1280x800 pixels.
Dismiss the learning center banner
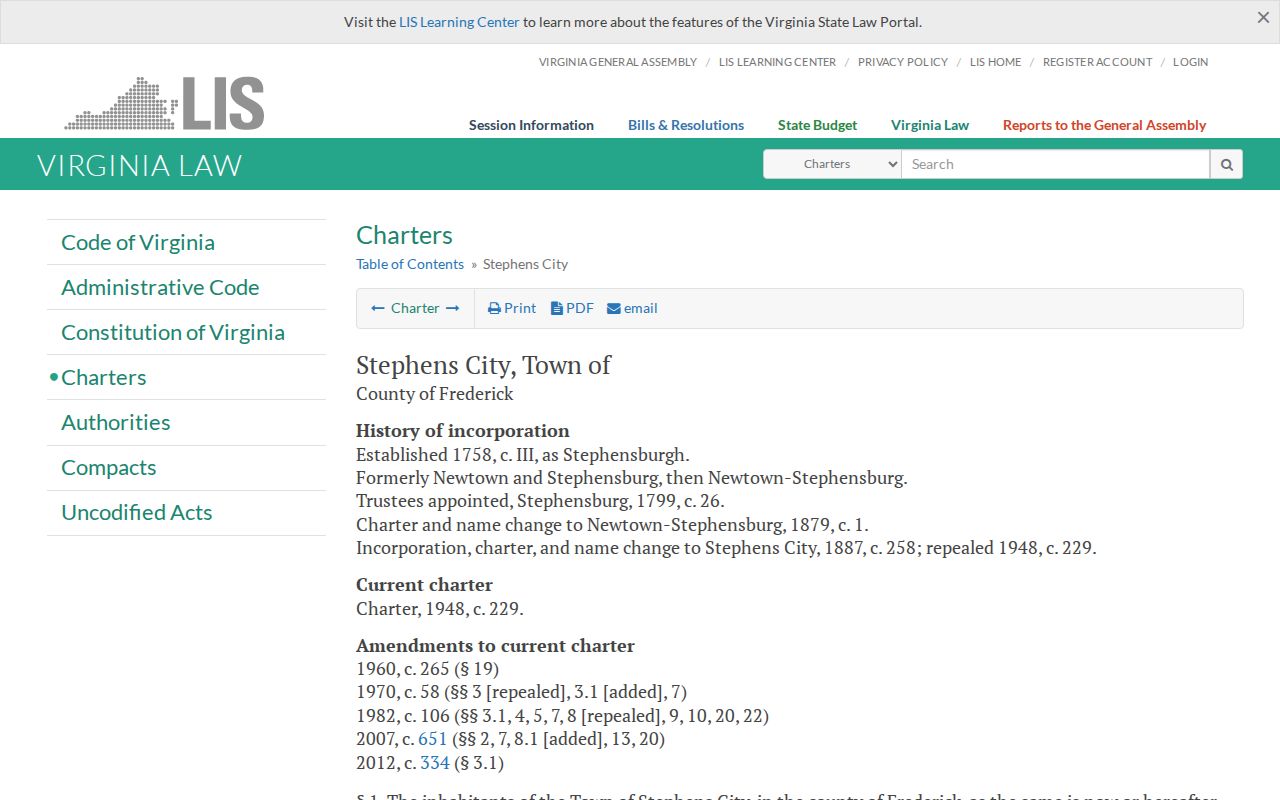point(1263,18)
